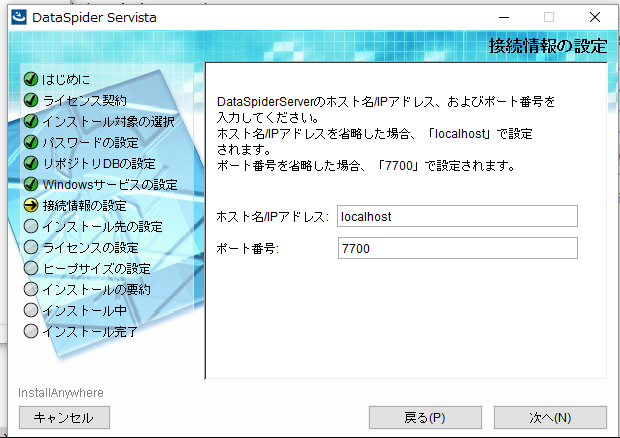Click gray circle icon beside インストール中

31,310
